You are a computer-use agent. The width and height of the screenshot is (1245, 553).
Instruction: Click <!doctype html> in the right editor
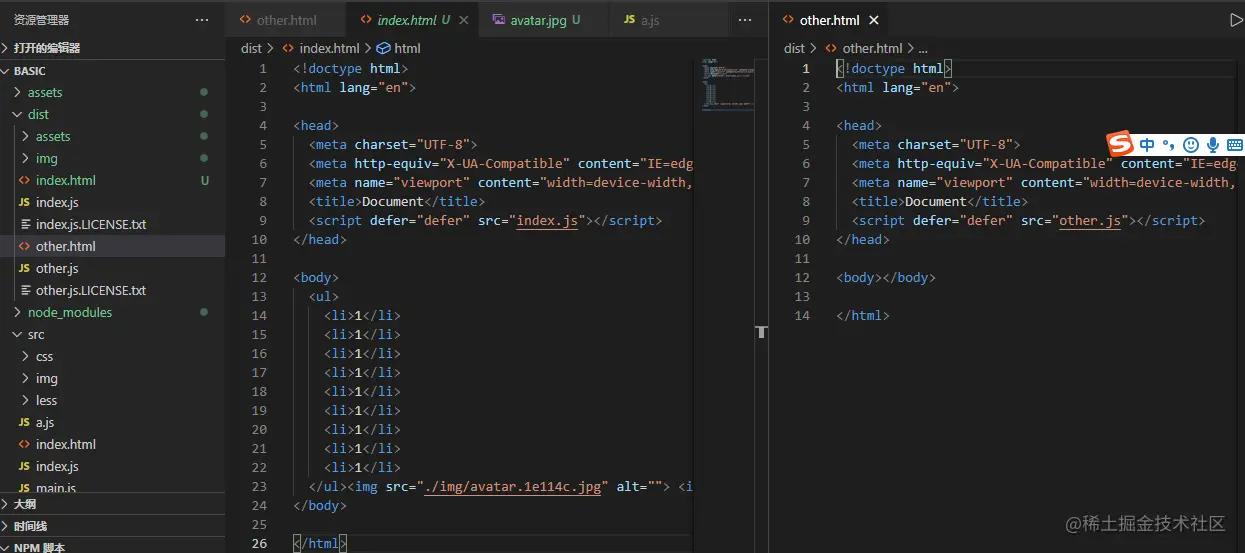click(894, 69)
